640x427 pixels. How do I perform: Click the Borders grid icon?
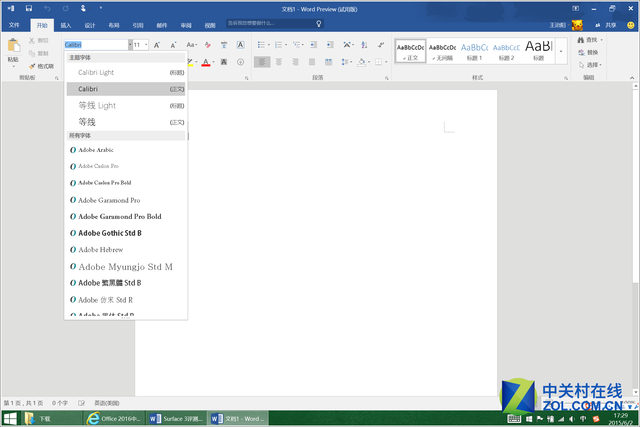378,62
